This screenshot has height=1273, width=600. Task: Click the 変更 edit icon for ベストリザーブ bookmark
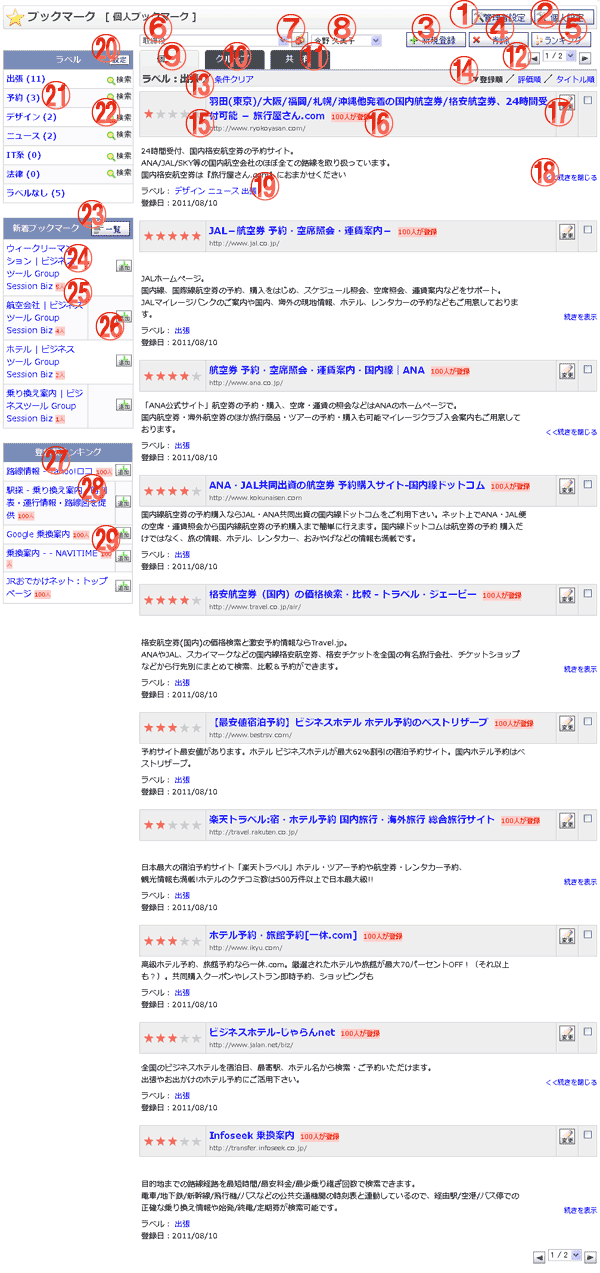(x=567, y=724)
